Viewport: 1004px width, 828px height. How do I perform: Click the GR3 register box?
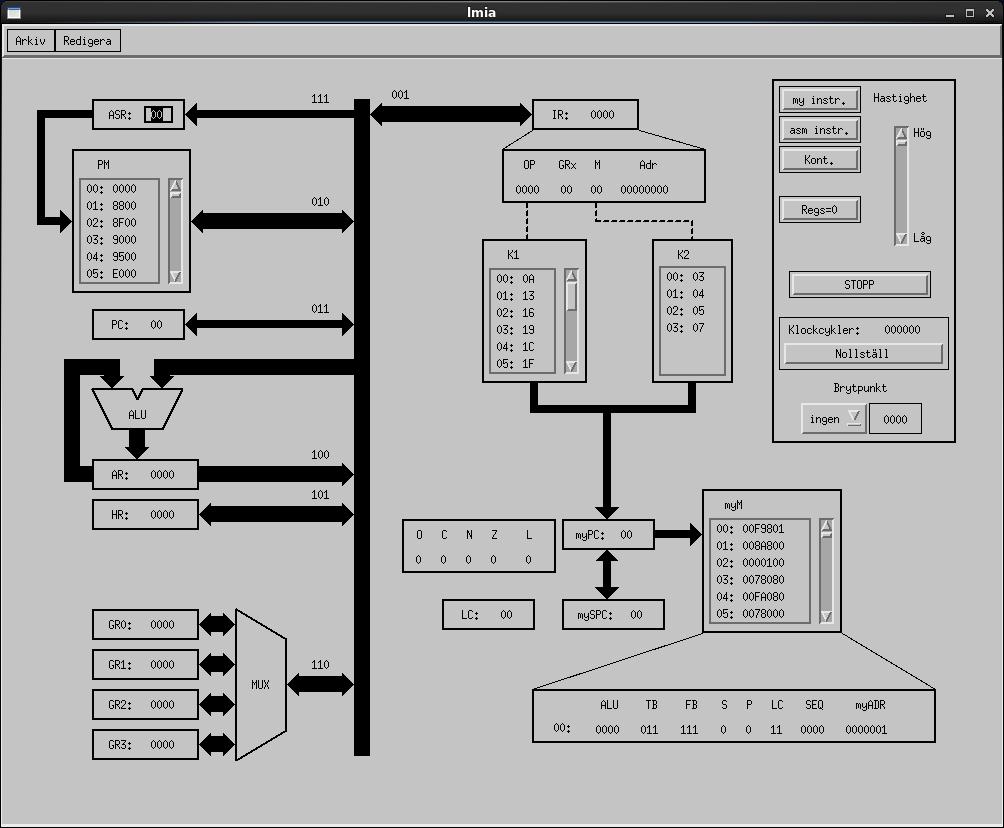click(145, 745)
